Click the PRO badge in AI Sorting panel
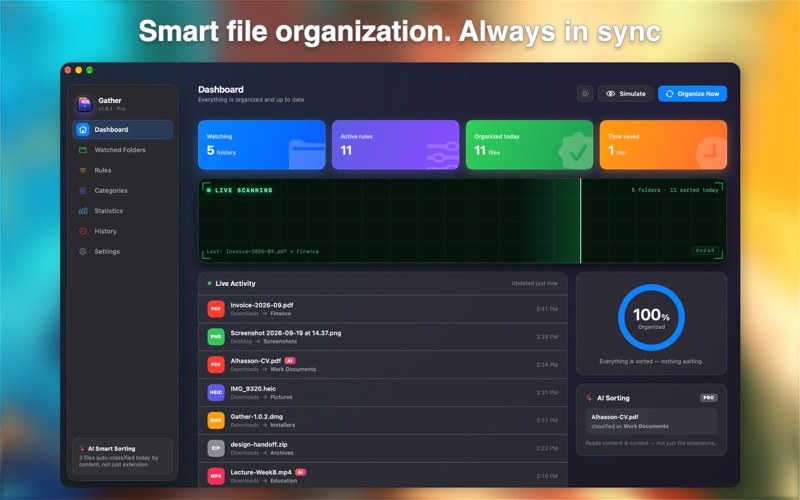The height and width of the screenshot is (500, 800). [x=709, y=398]
